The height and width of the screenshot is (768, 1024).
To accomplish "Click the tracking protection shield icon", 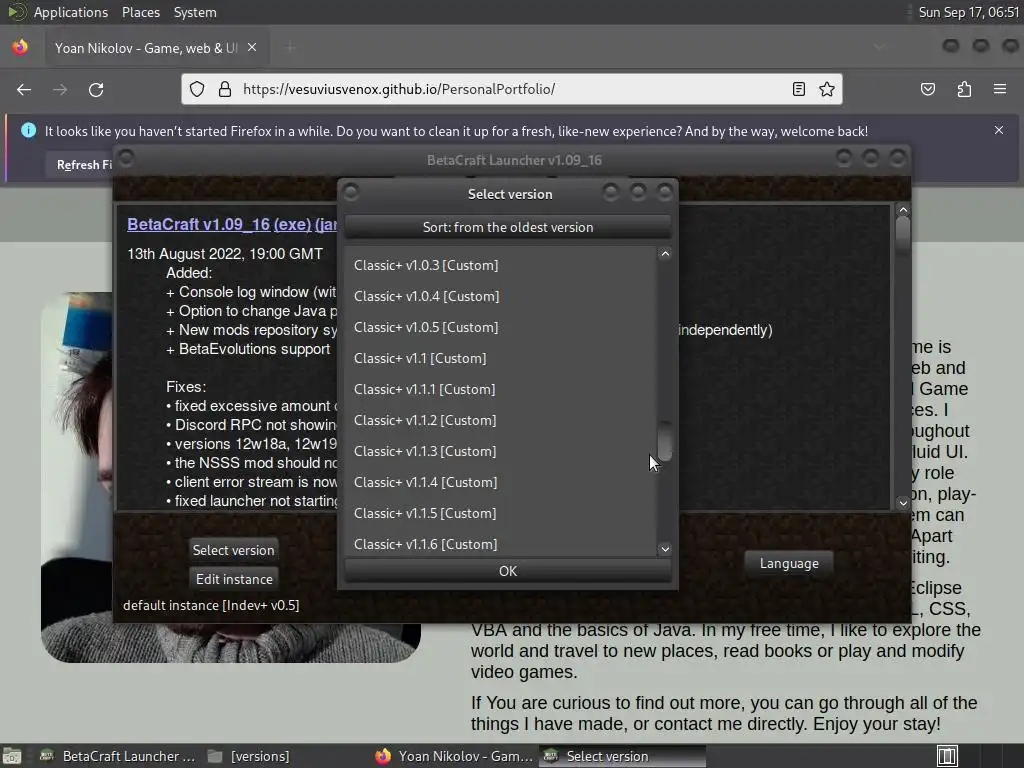I will click(x=197, y=89).
